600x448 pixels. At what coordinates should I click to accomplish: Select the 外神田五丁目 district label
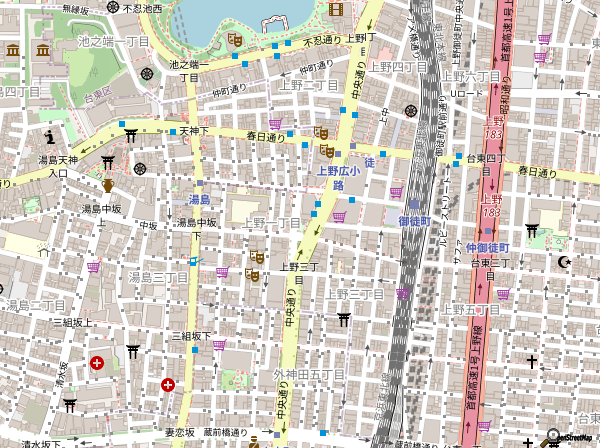click(x=308, y=374)
